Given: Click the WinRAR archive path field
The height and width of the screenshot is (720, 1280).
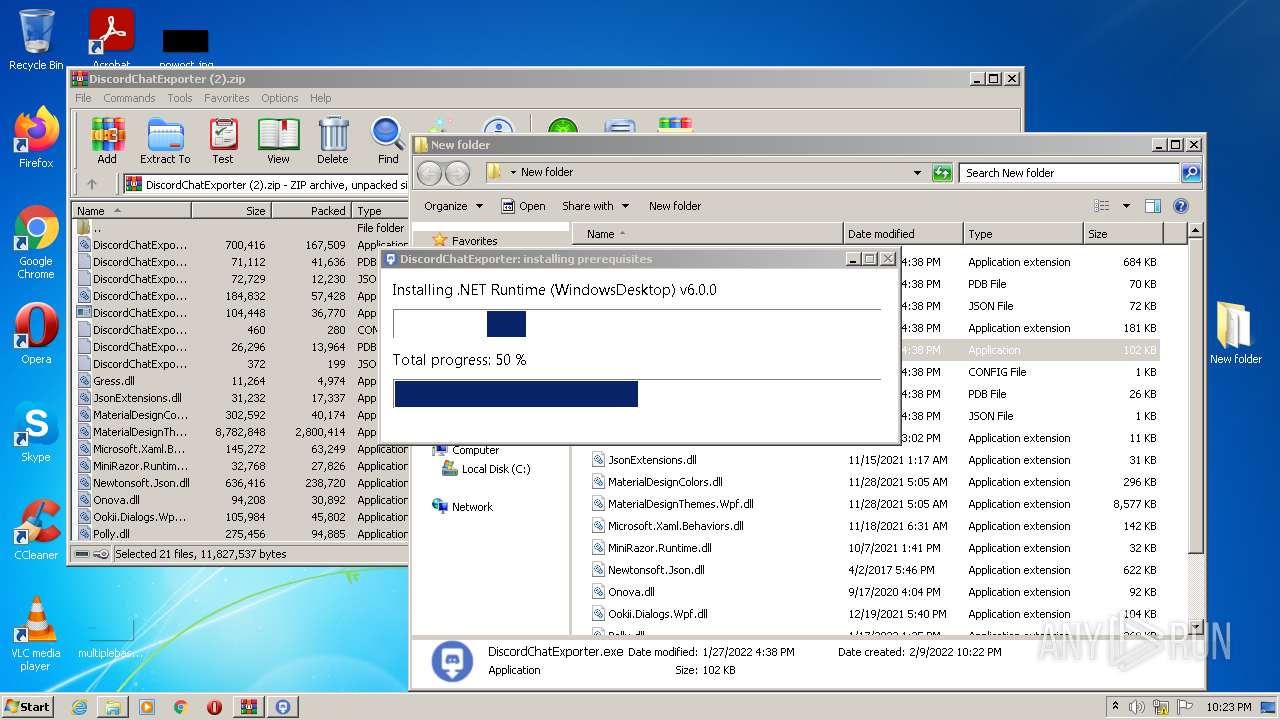Looking at the screenshot, I should (265, 185).
